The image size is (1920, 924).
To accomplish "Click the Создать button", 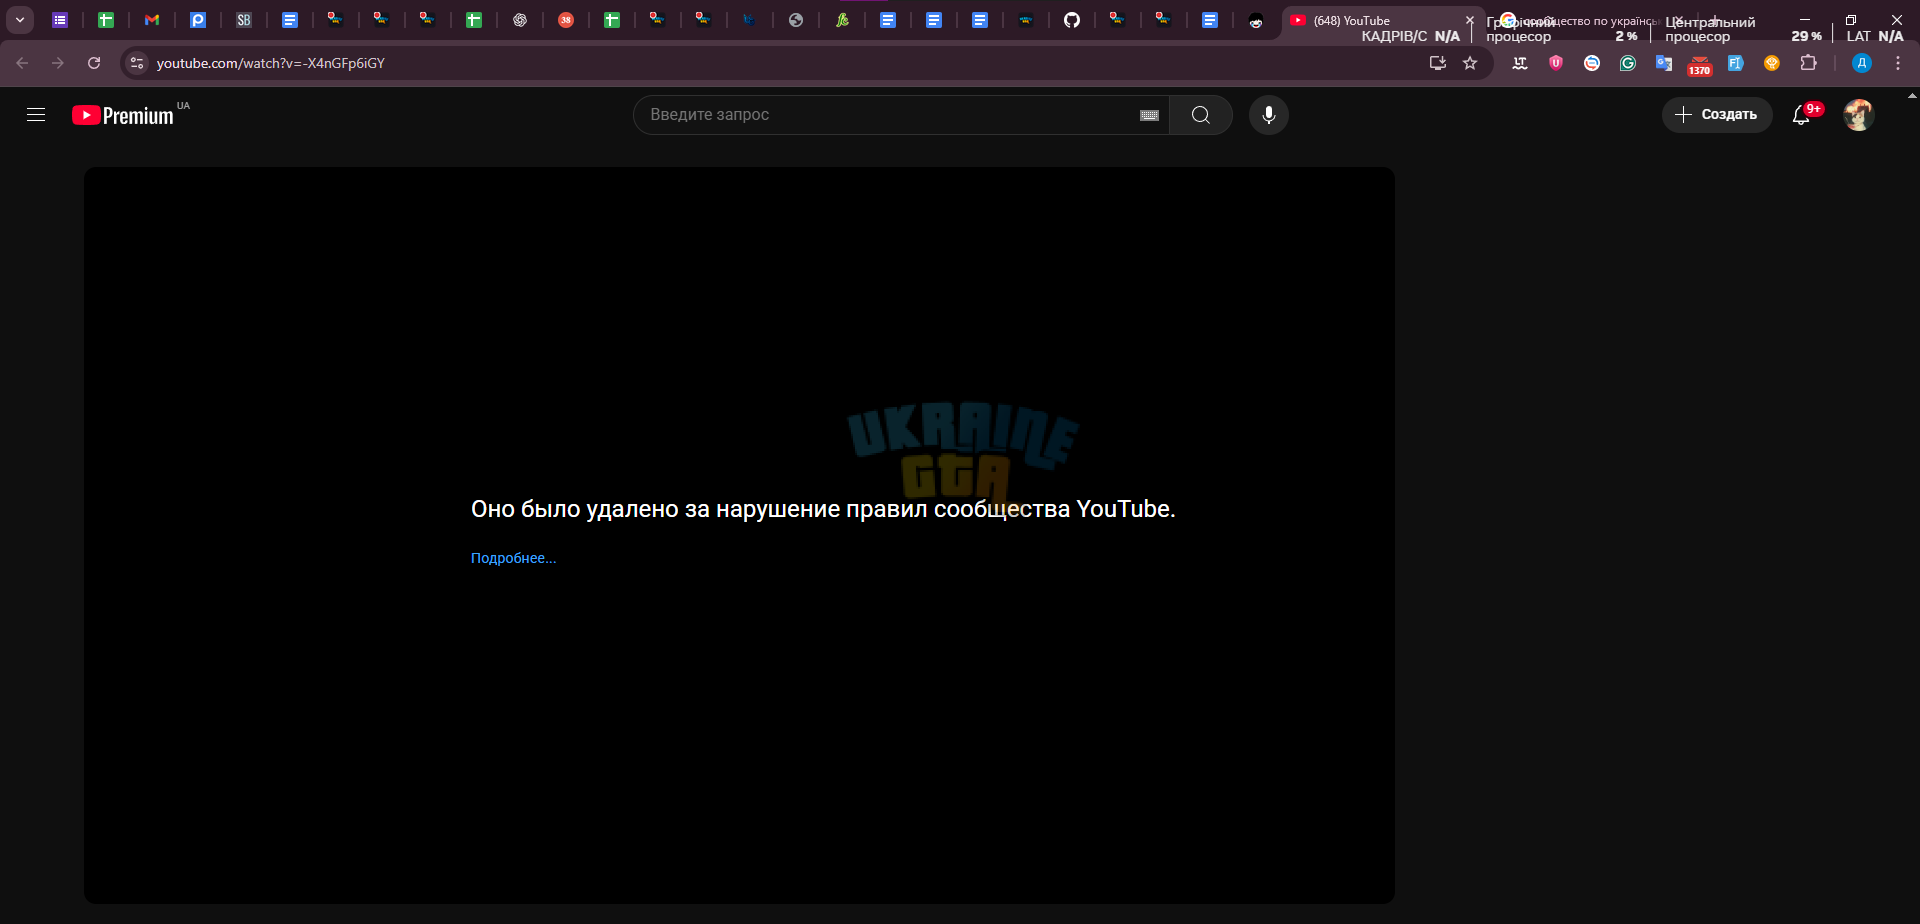I will [1717, 115].
